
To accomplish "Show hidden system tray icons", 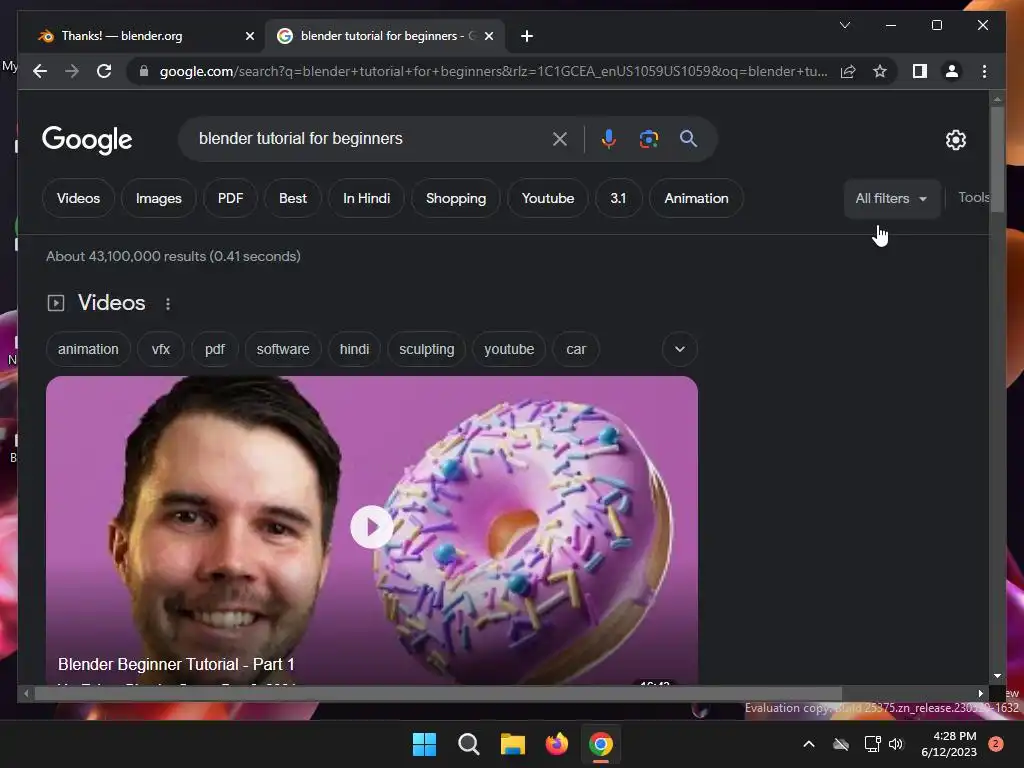I will [x=808, y=744].
